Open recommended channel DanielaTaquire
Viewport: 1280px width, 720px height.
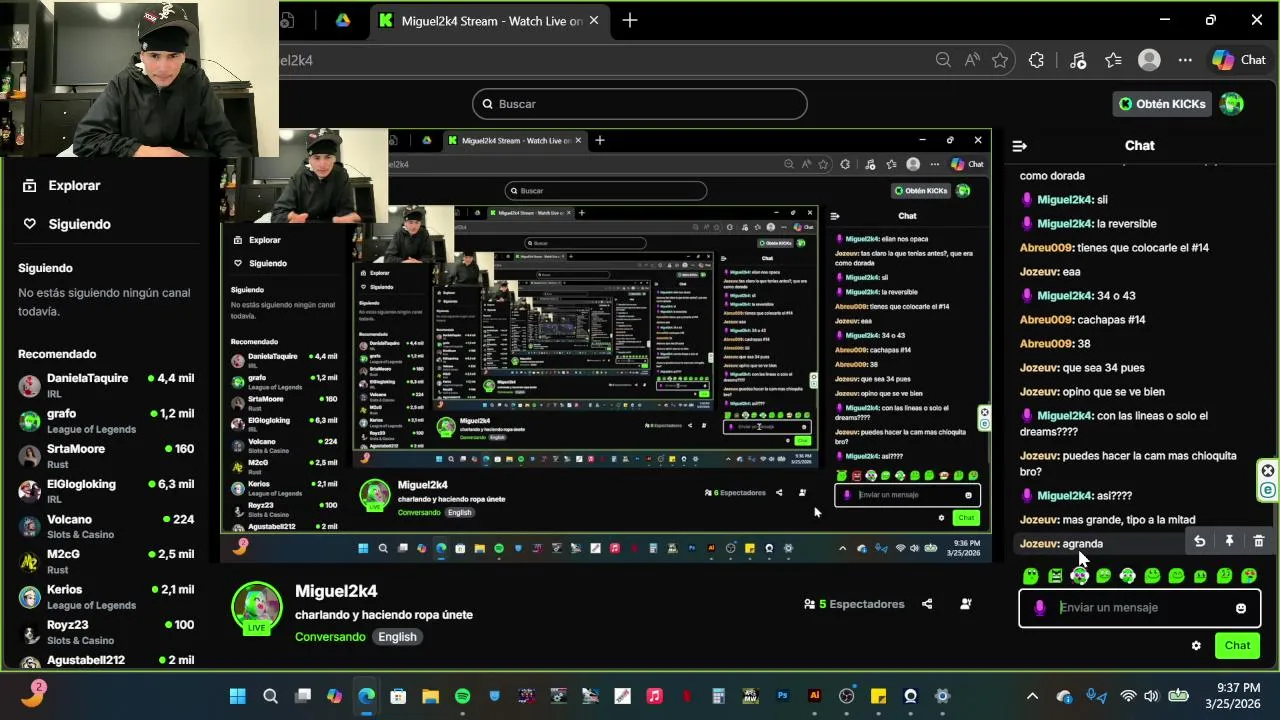pos(106,385)
